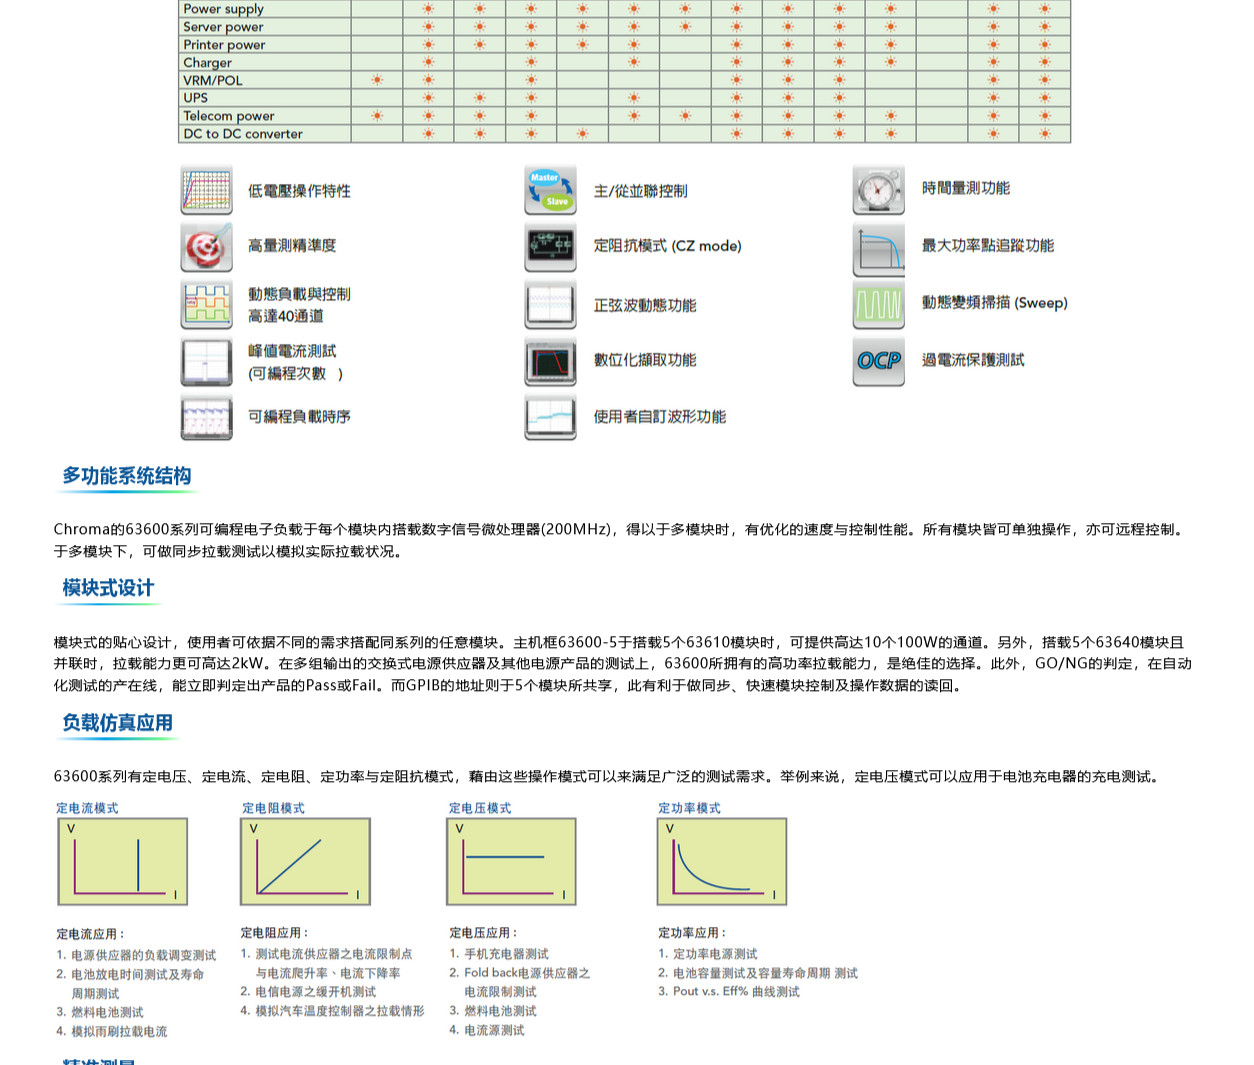This screenshot has width=1254, height=1065.
Task: Click the red target high-accuracy measurement icon
Action: tap(206, 246)
